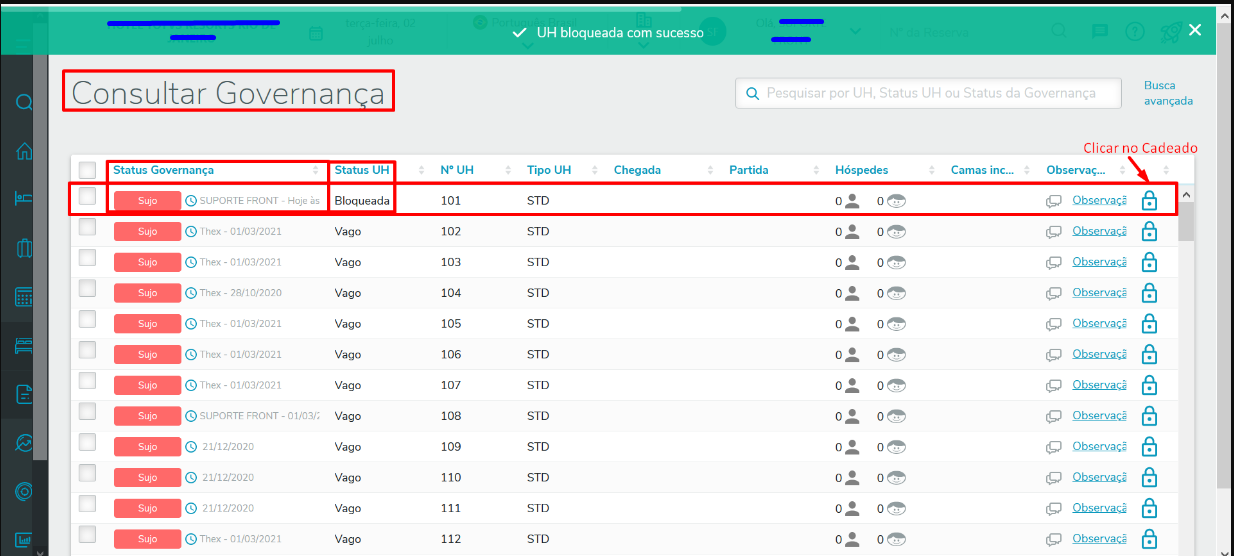Click the Sujo status button for UH 101
The height and width of the screenshot is (556, 1234).
tap(148, 201)
